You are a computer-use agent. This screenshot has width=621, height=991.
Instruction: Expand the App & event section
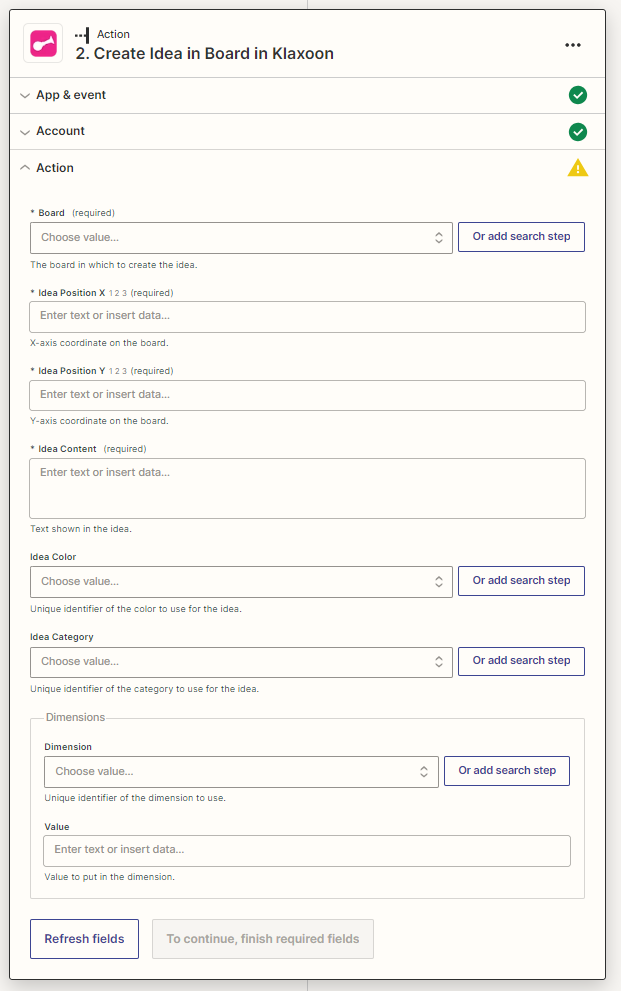pos(70,95)
